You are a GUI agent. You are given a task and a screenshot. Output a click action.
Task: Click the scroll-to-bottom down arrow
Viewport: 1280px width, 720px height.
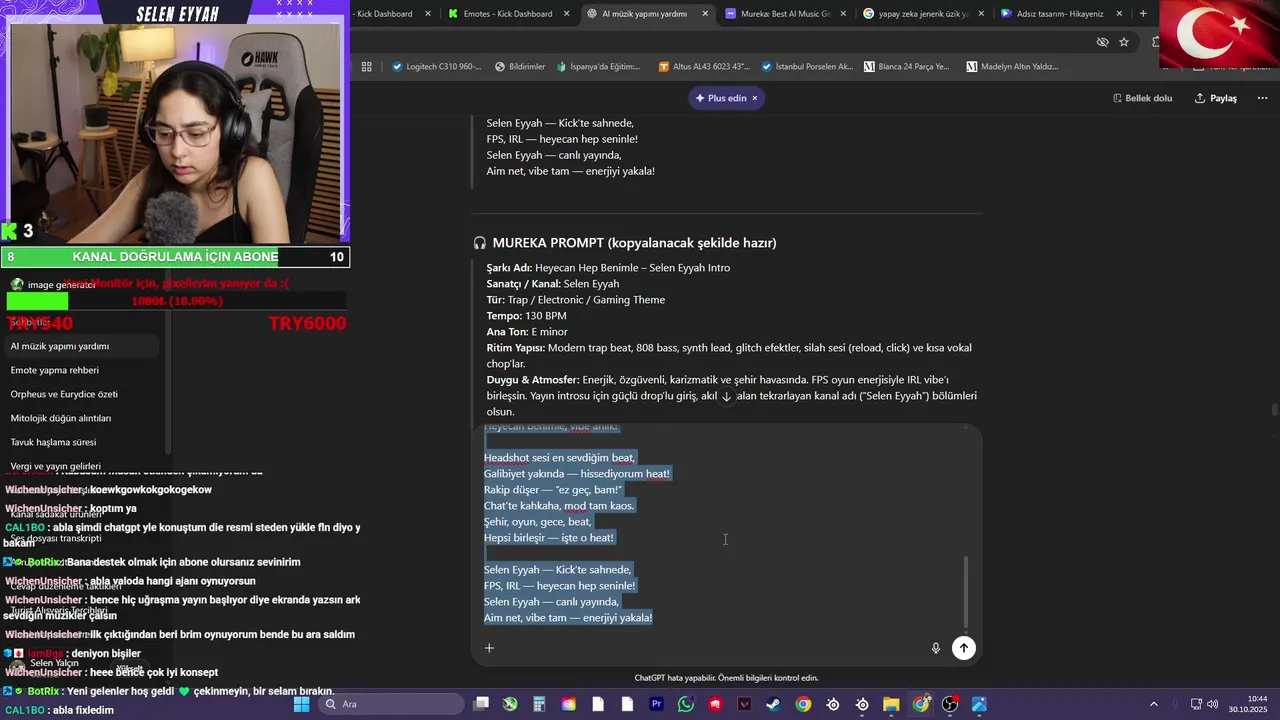726,397
